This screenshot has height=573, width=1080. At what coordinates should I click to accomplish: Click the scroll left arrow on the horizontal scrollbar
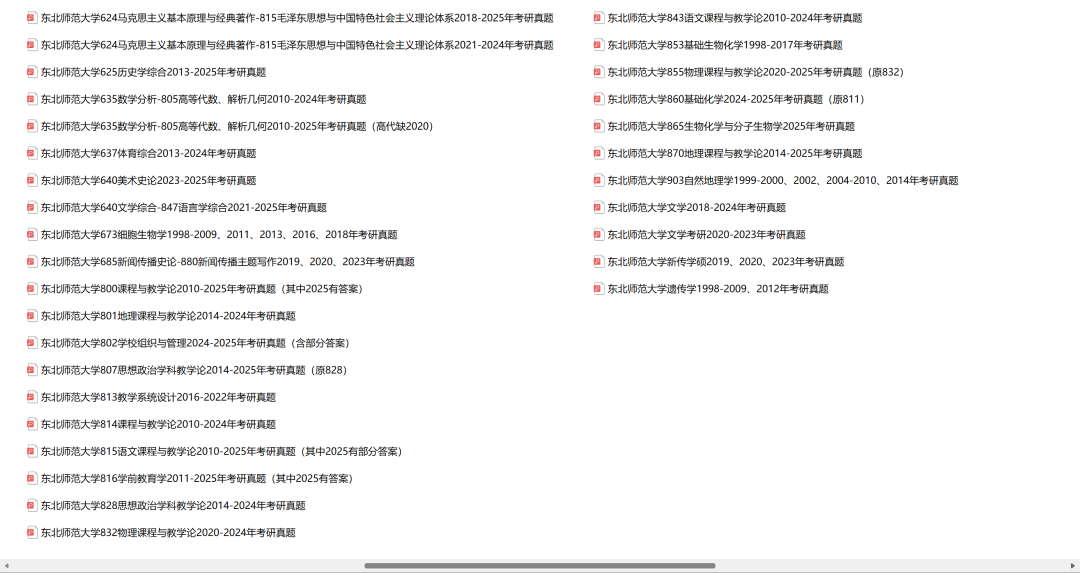coord(6,566)
